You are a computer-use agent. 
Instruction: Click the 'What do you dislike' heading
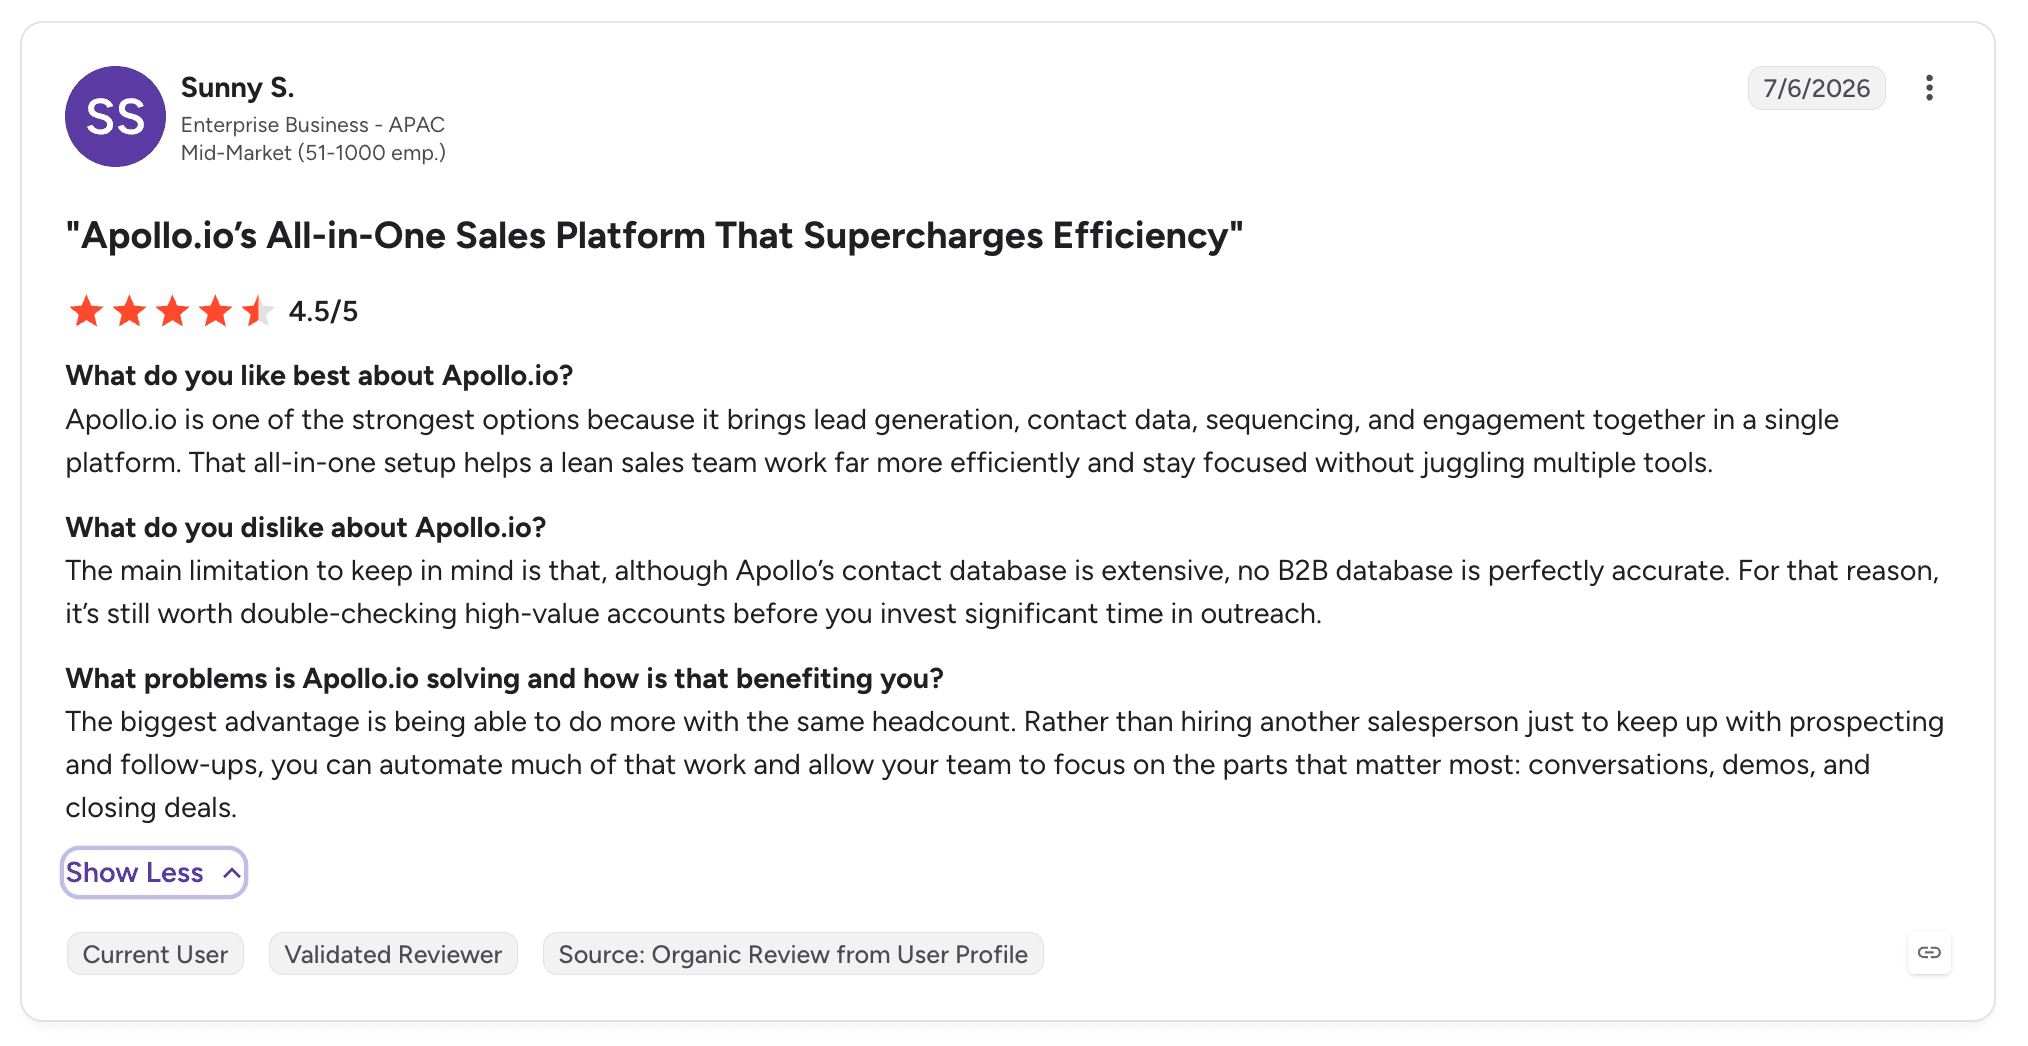tap(306, 527)
